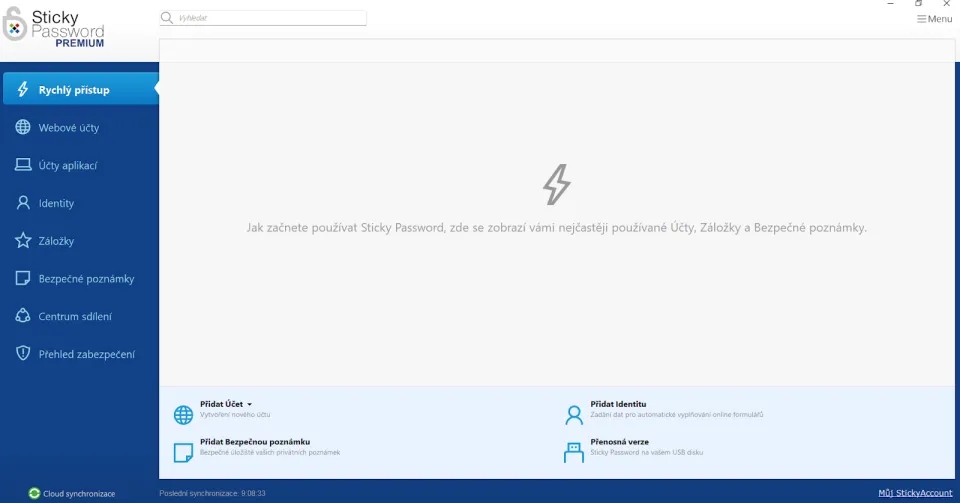Screen dimensions: 960x503
Task: Click the person icon beside Přidat Identitu
Action: click(x=574, y=414)
